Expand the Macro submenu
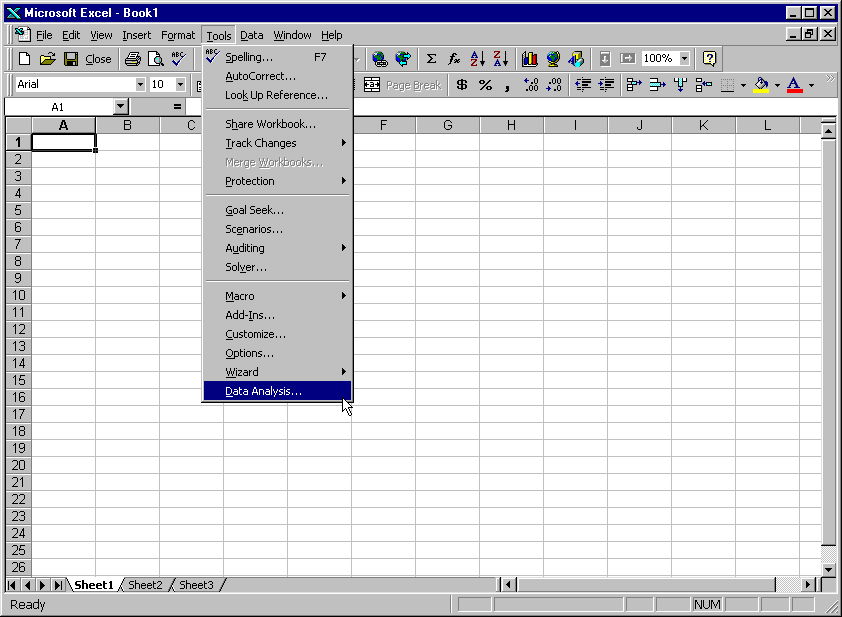This screenshot has height=617, width=842. pyautogui.click(x=278, y=296)
